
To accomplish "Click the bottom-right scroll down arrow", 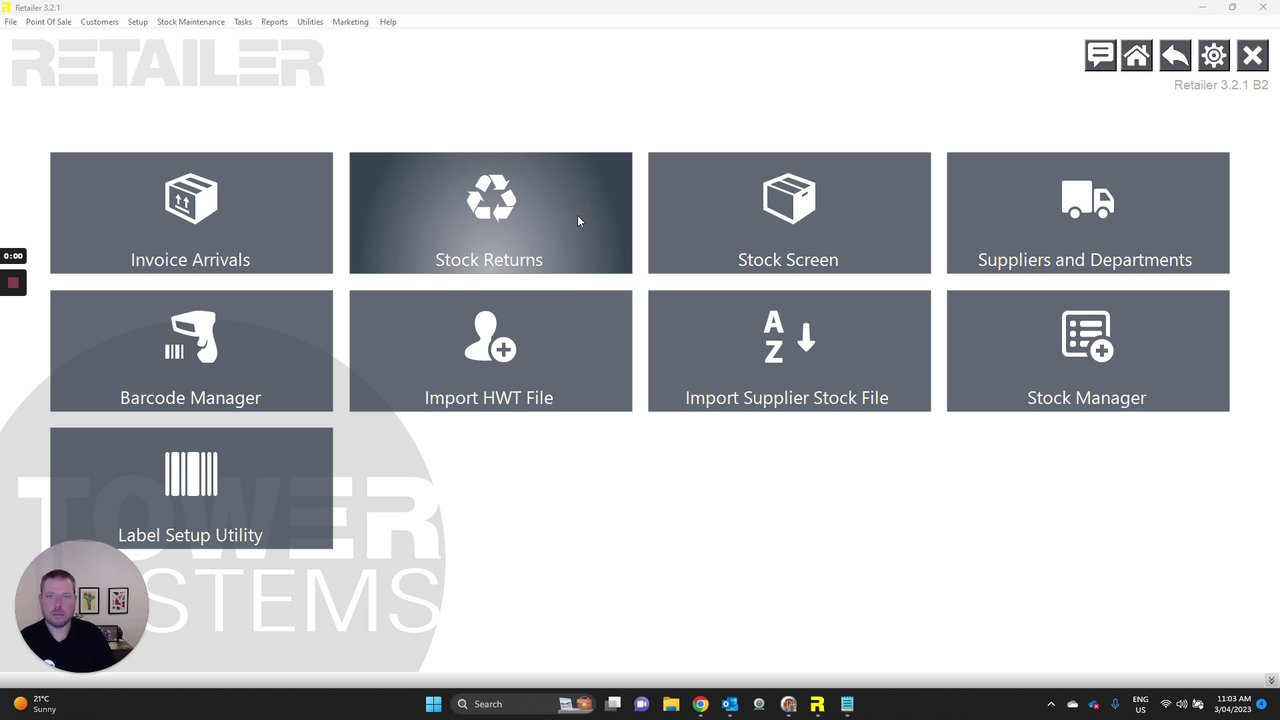I will [1271, 680].
